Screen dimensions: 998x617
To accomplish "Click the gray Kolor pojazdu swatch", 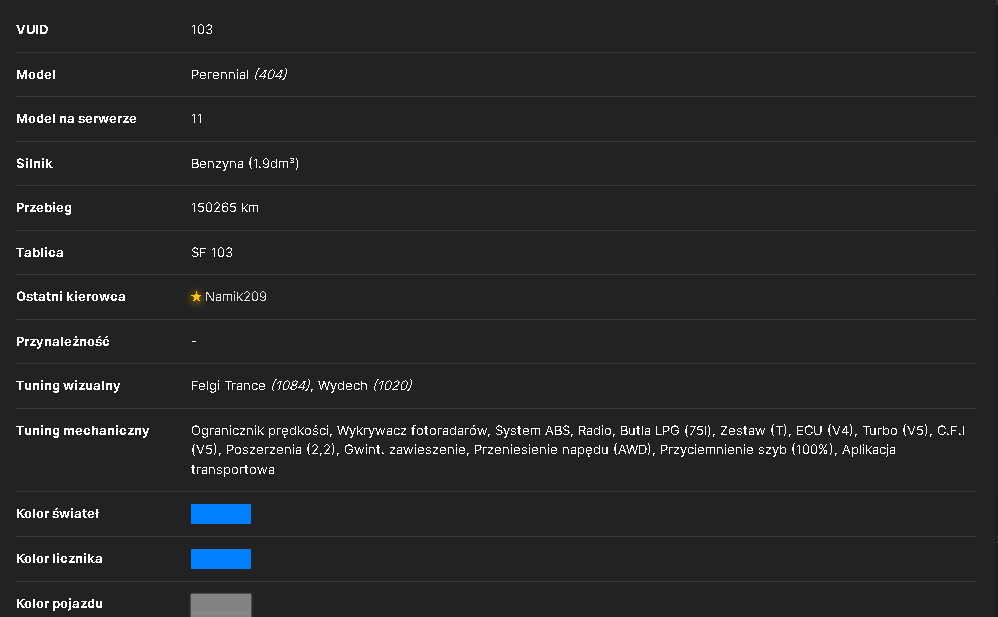I will 221,605.
